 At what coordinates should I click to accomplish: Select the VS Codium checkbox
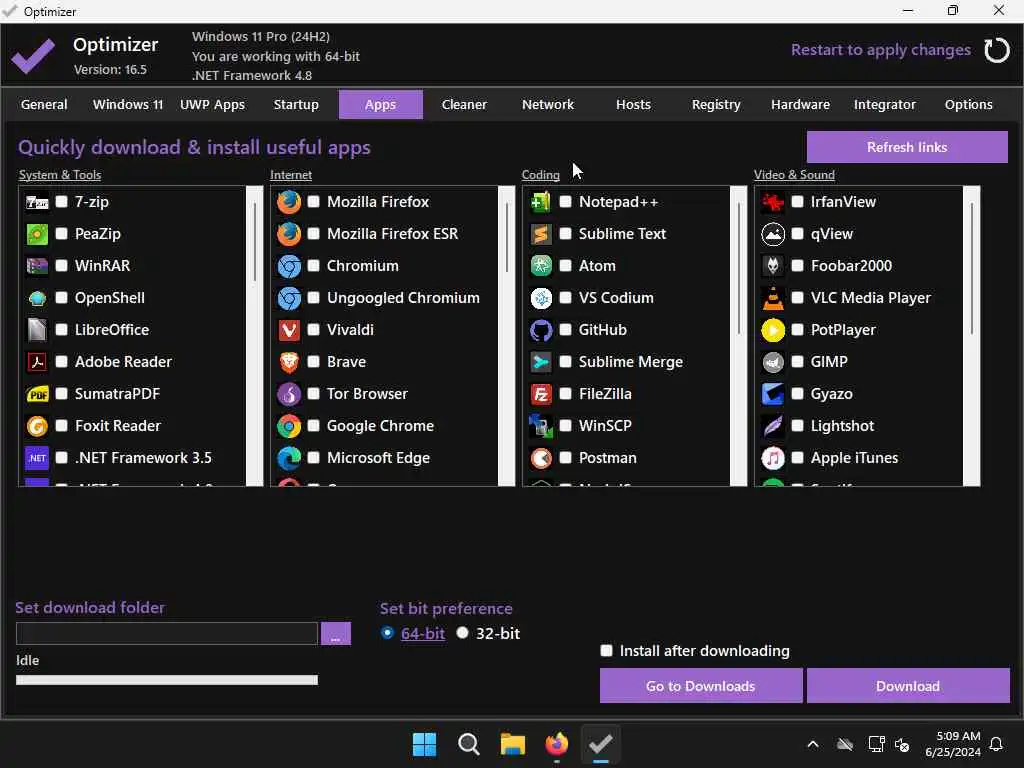point(566,298)
